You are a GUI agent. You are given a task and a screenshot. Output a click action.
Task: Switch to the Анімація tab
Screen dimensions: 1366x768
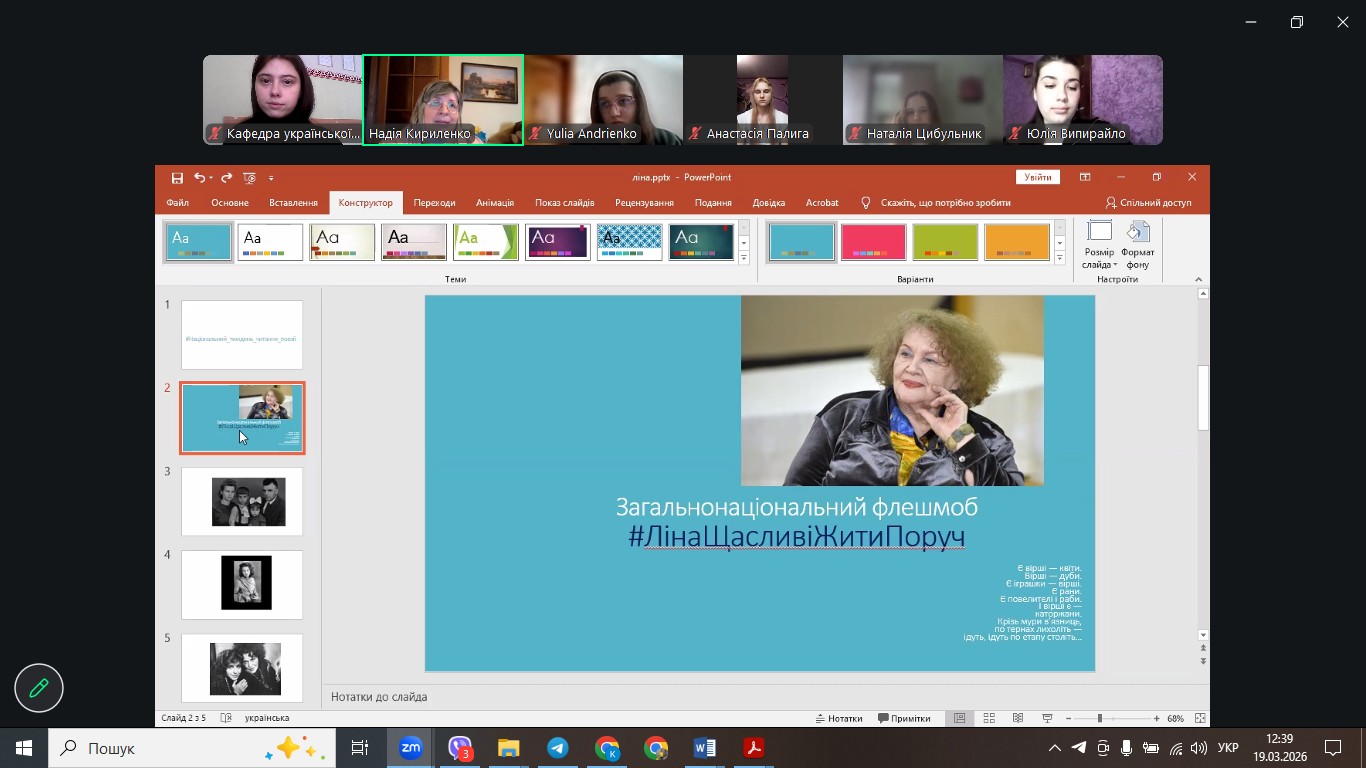coord(495,203)
